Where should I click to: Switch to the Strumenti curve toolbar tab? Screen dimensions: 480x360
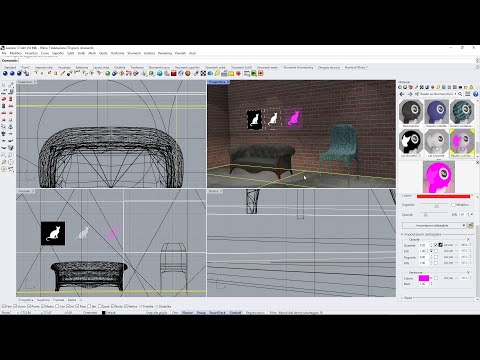click(x=159, y=67)
